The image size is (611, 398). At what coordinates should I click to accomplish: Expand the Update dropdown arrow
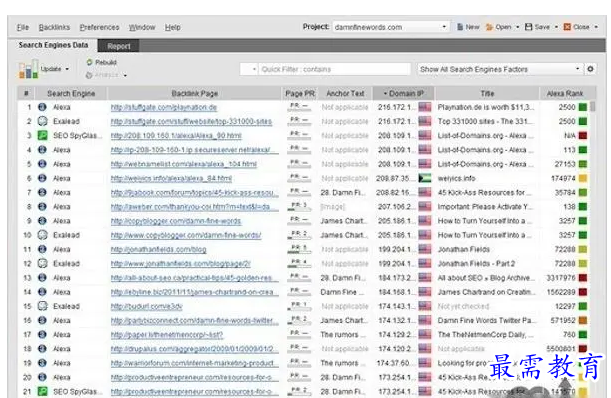[x=67, y=69]
